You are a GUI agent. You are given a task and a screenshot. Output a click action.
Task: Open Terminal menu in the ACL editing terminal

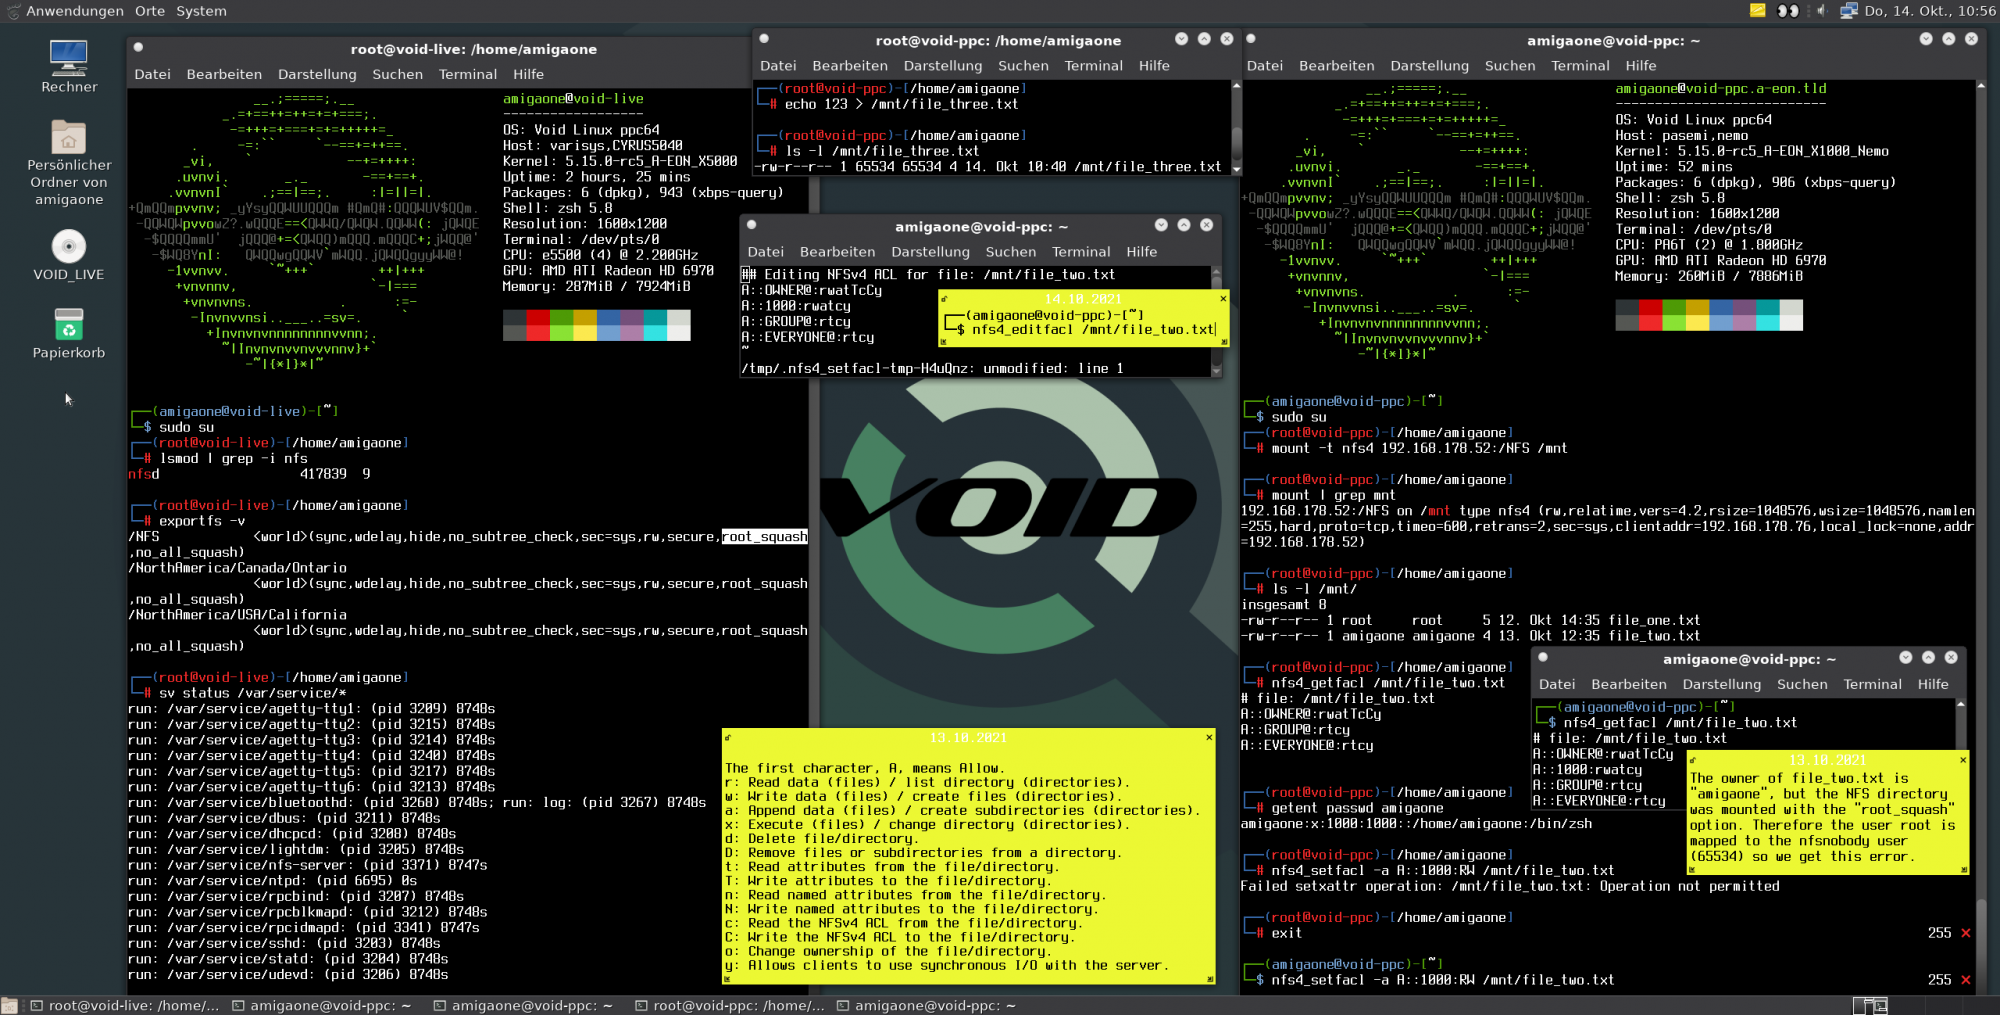click(1081, 252)
